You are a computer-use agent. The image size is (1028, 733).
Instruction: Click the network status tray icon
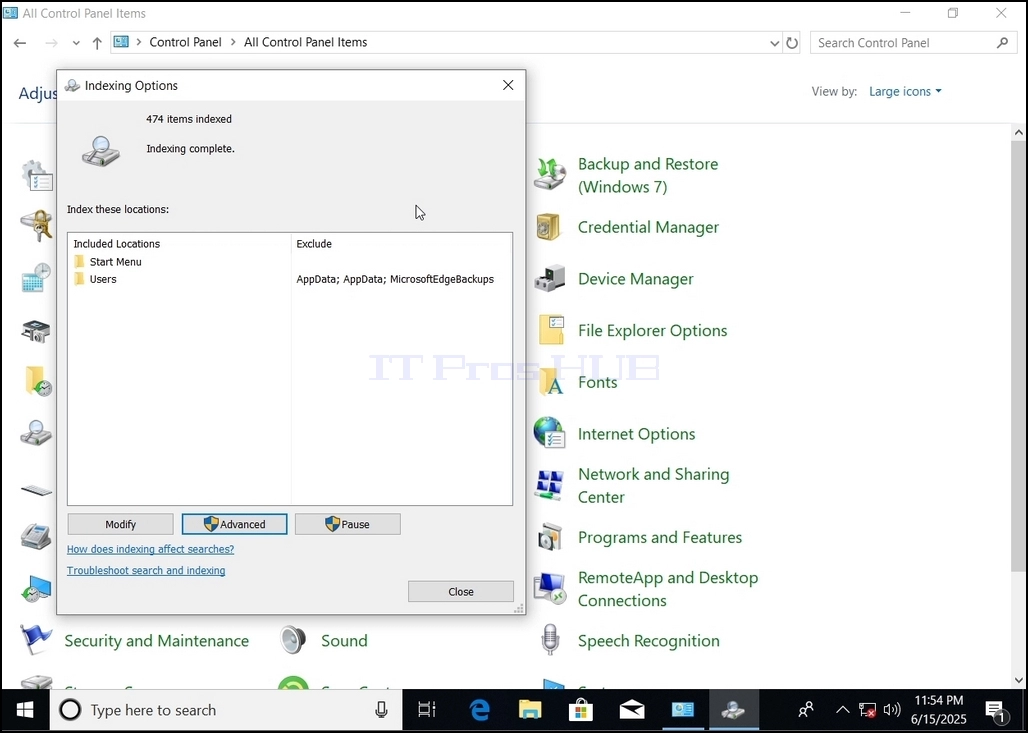pos(867,710)
